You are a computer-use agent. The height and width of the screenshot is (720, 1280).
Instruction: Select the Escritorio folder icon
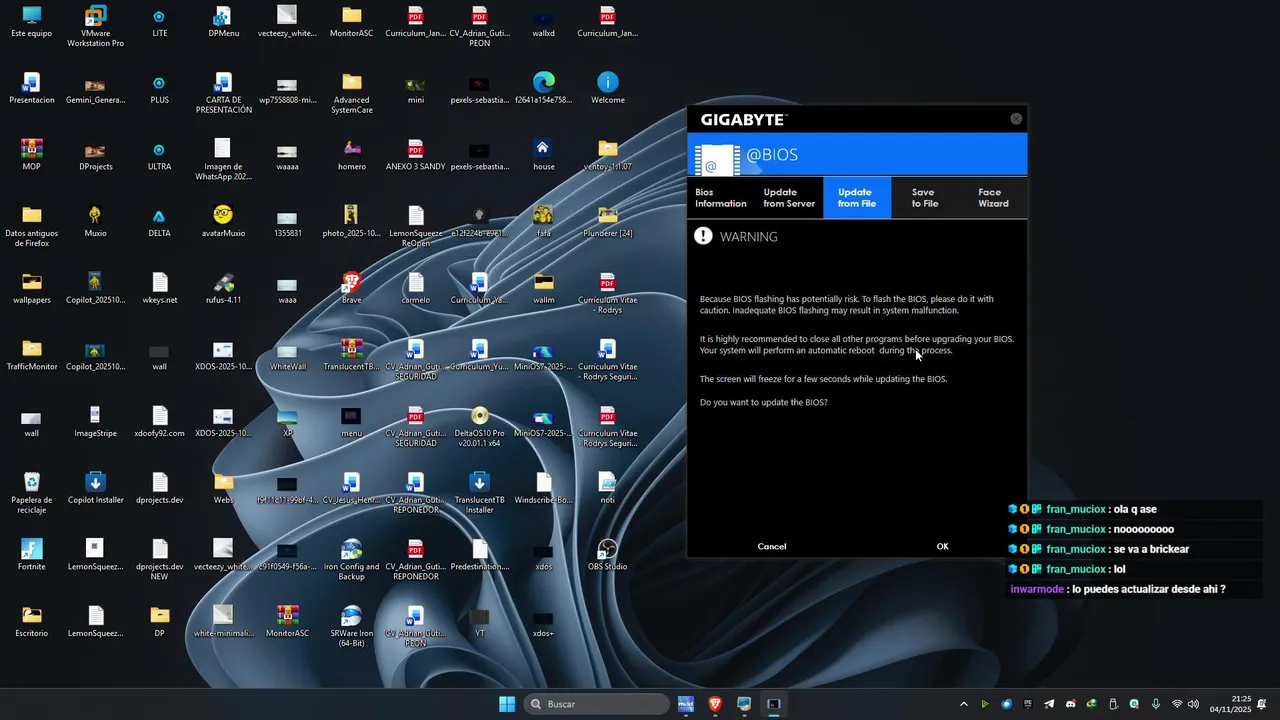click(x=32, y=621)
